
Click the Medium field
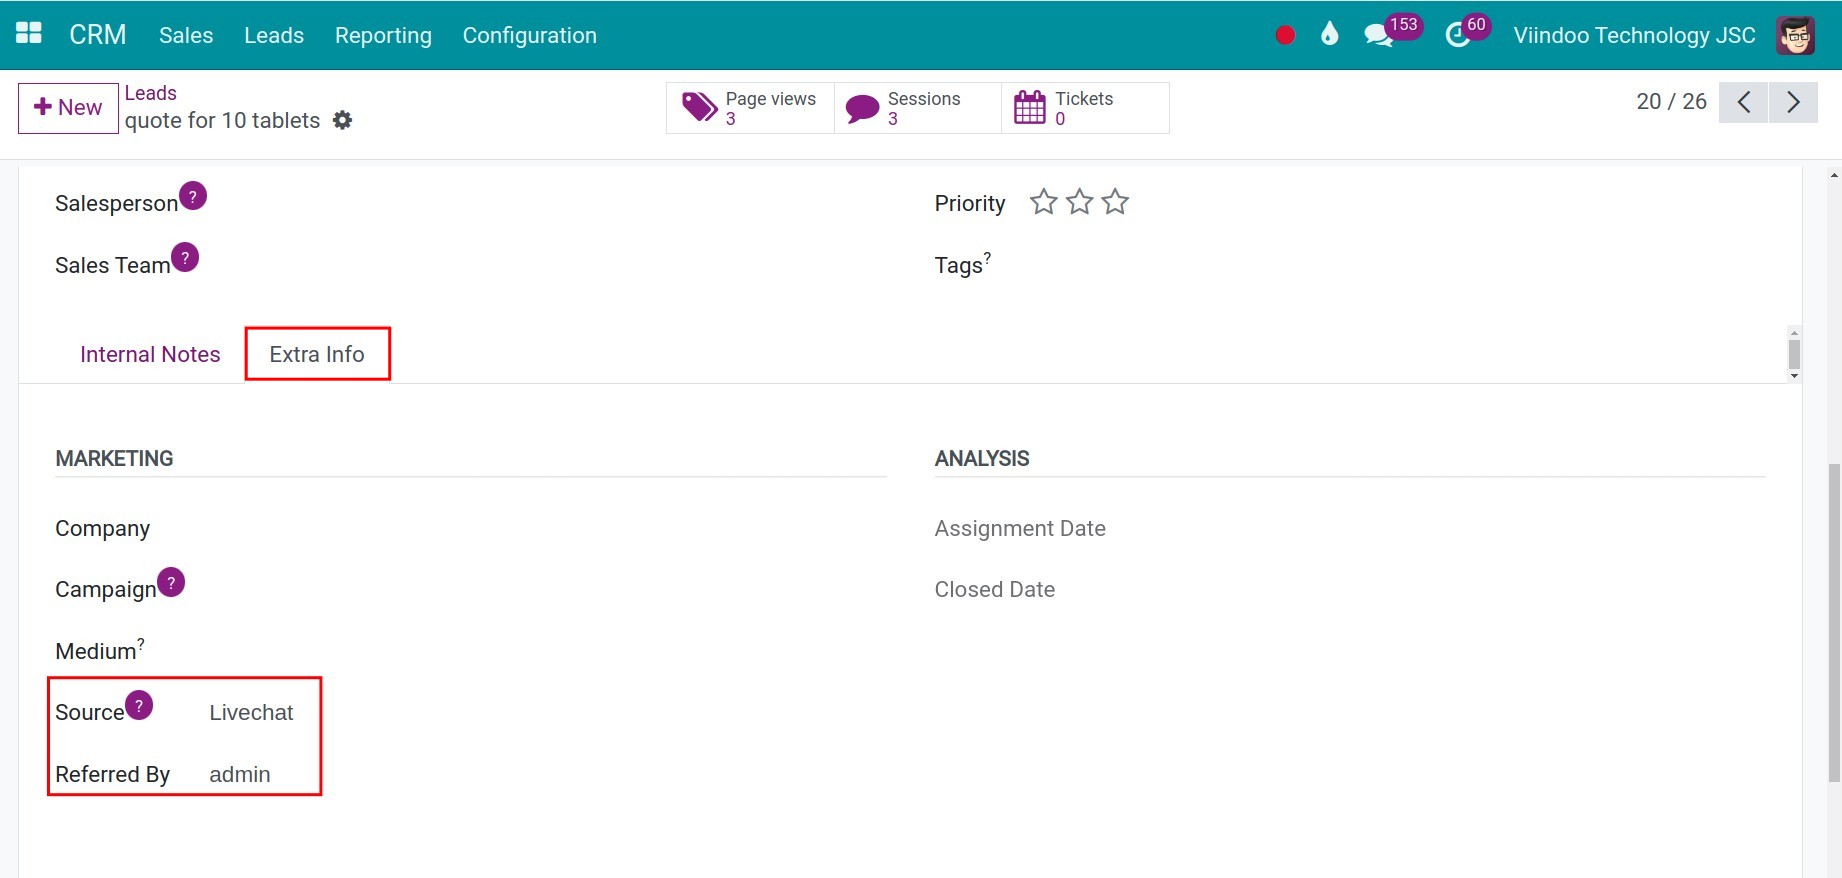pyautogui.click(x=546, y=651)
